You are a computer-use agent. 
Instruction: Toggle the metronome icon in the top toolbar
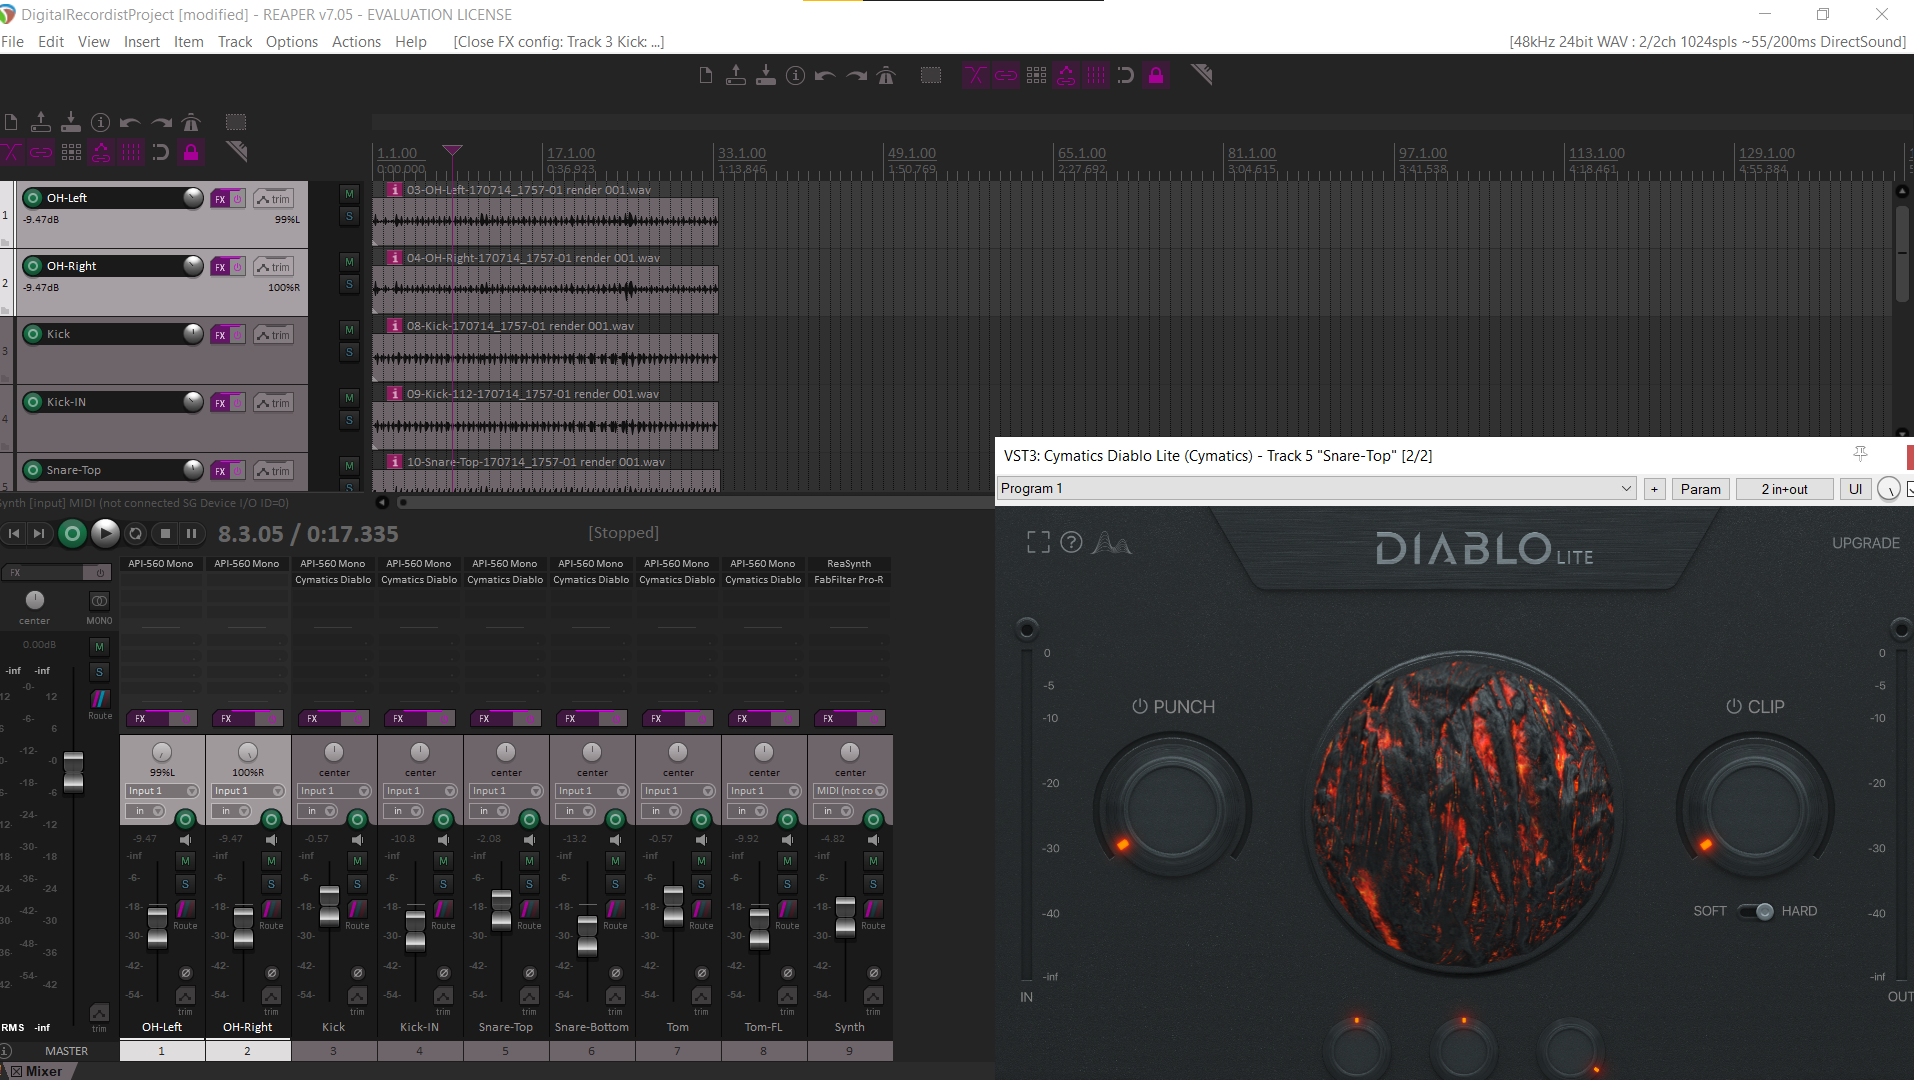click(x=886, y=76)
